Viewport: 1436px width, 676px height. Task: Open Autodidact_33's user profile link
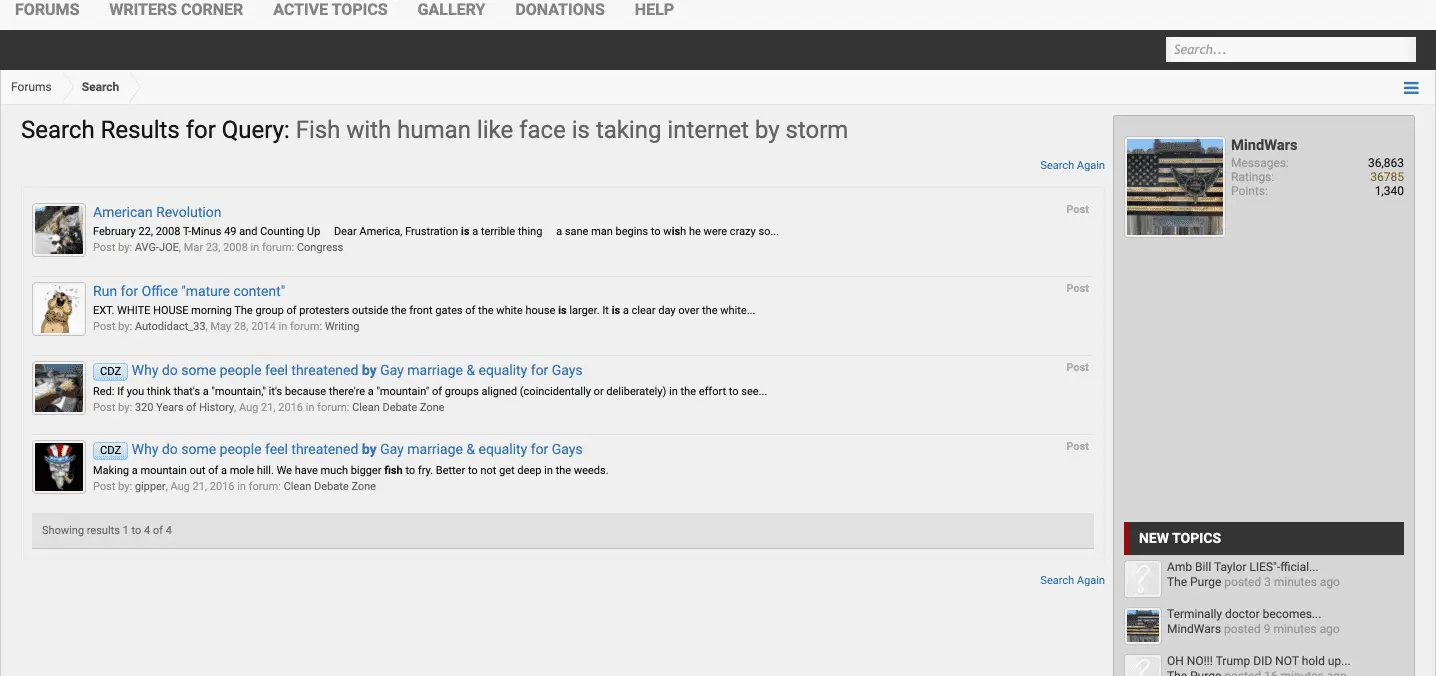coord(169,326)
